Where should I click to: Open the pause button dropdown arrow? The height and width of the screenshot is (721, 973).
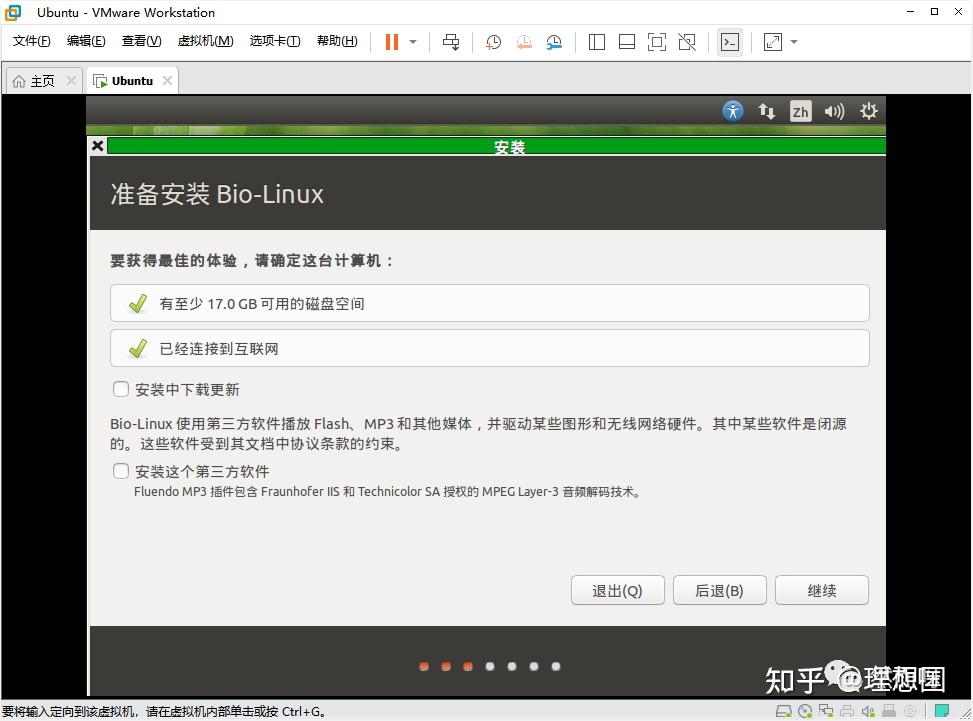pos(411,41)
